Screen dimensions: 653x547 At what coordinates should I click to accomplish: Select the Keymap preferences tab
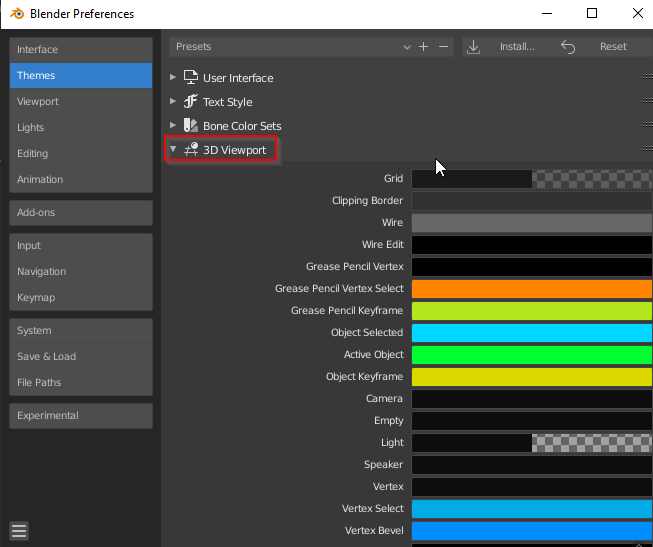81,298
